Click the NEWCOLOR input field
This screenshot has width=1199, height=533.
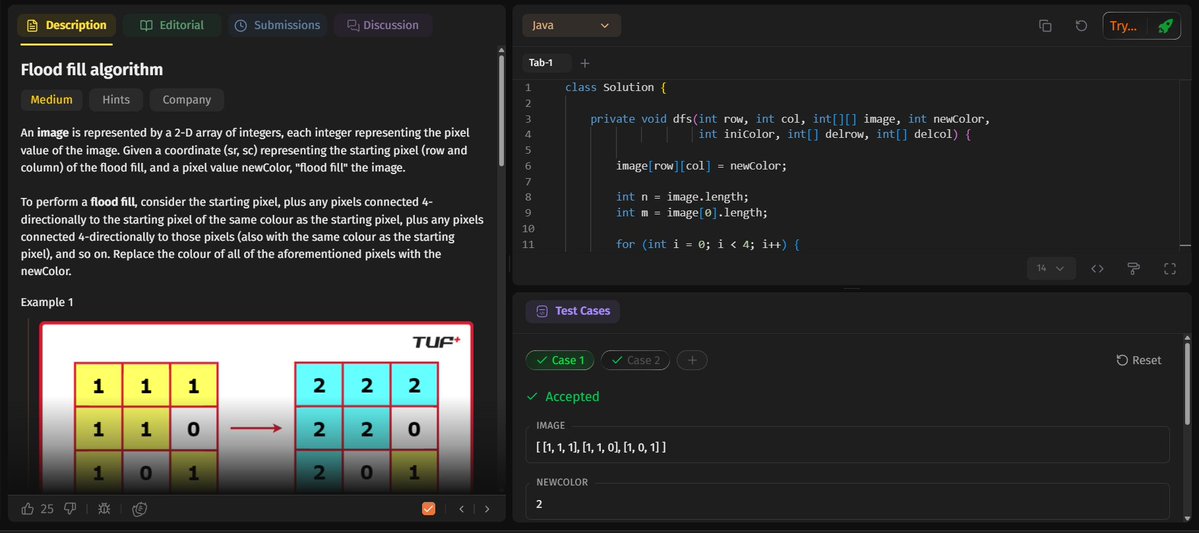pos(847,503)
